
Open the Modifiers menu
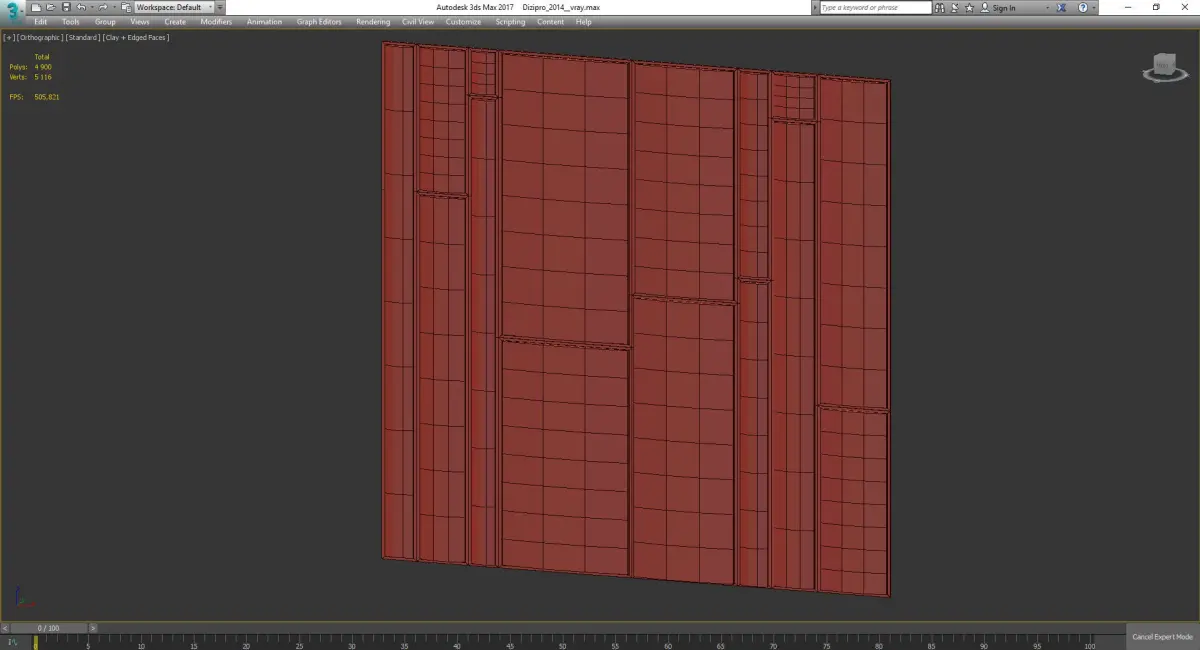point(216,21)
